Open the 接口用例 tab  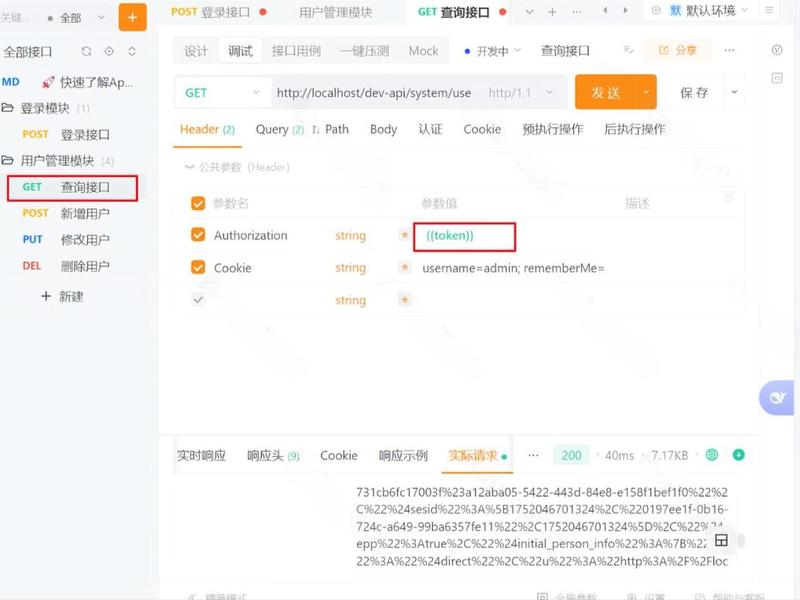click(x=296, y=51)
